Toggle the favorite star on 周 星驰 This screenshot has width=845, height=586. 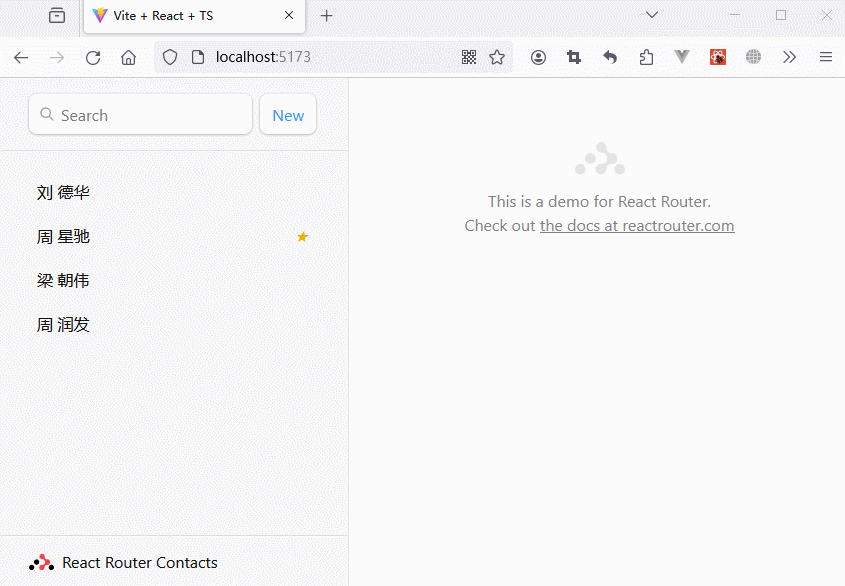303,237
